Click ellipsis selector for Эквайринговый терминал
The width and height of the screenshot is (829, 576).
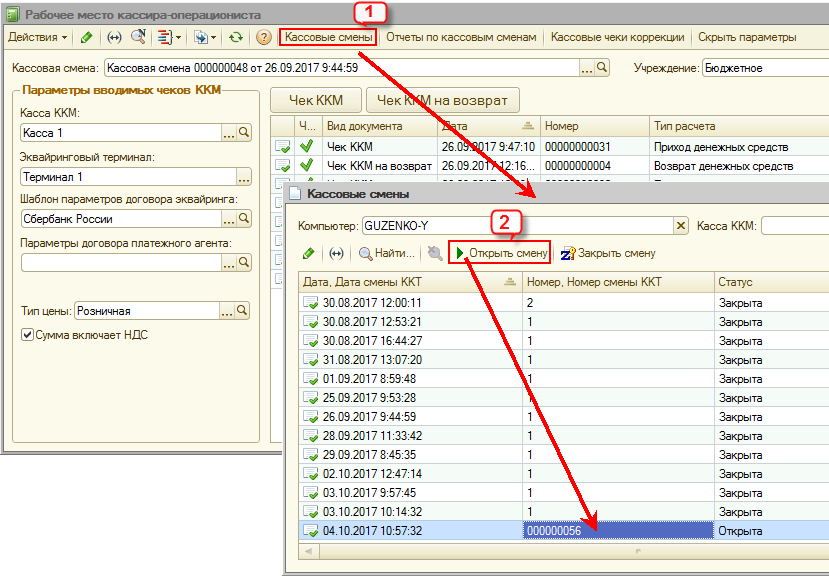click(243, 177)
